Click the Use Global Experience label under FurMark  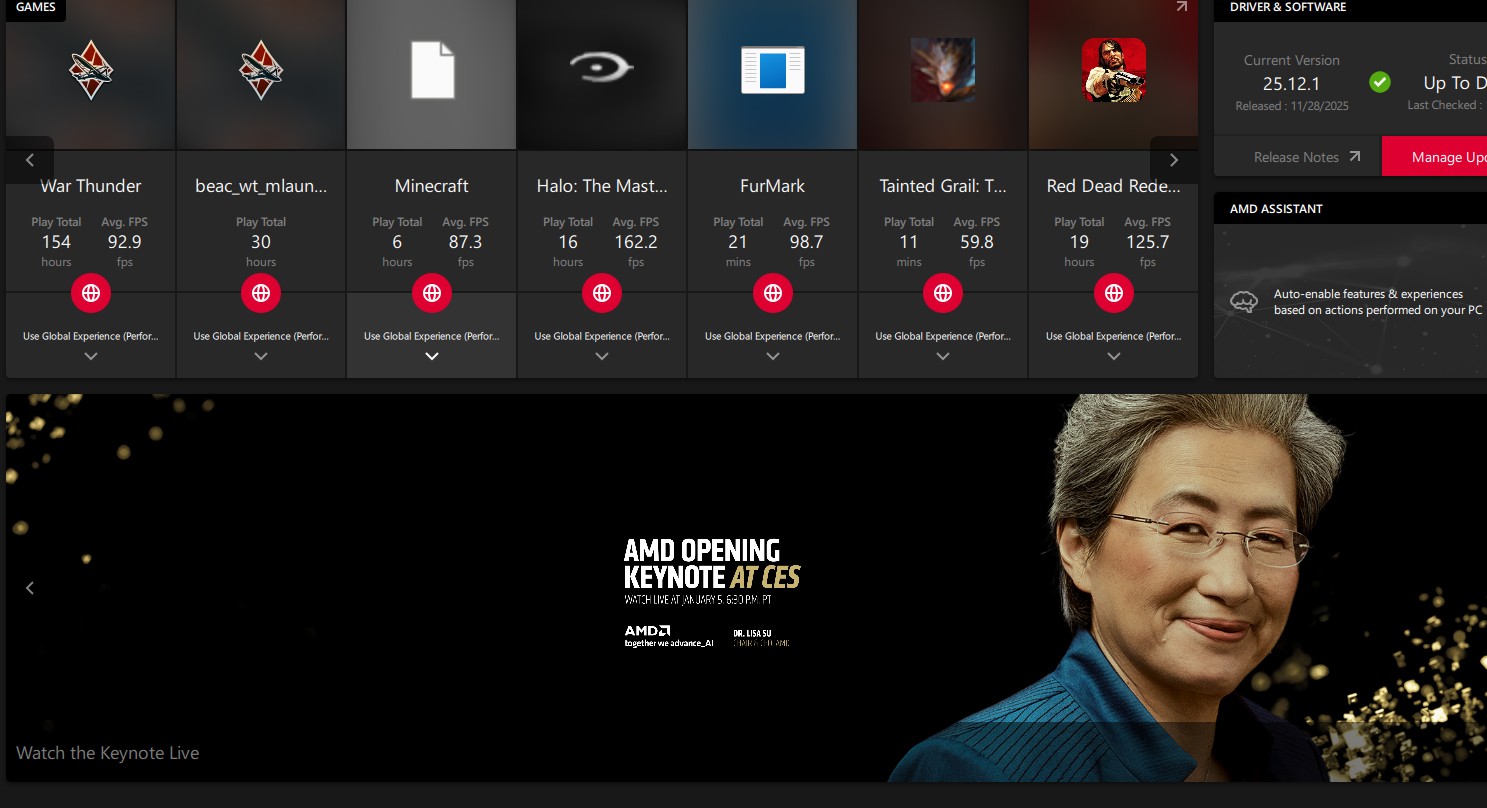coord(773,336)
